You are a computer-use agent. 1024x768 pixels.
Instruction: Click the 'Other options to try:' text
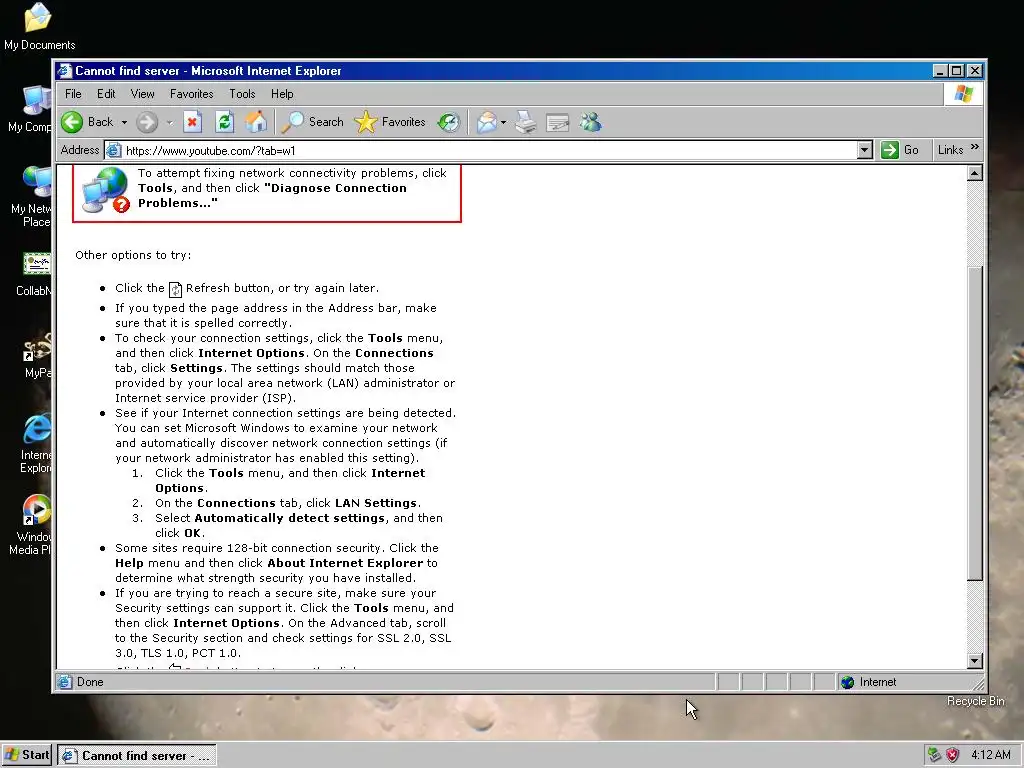(133, 255)
